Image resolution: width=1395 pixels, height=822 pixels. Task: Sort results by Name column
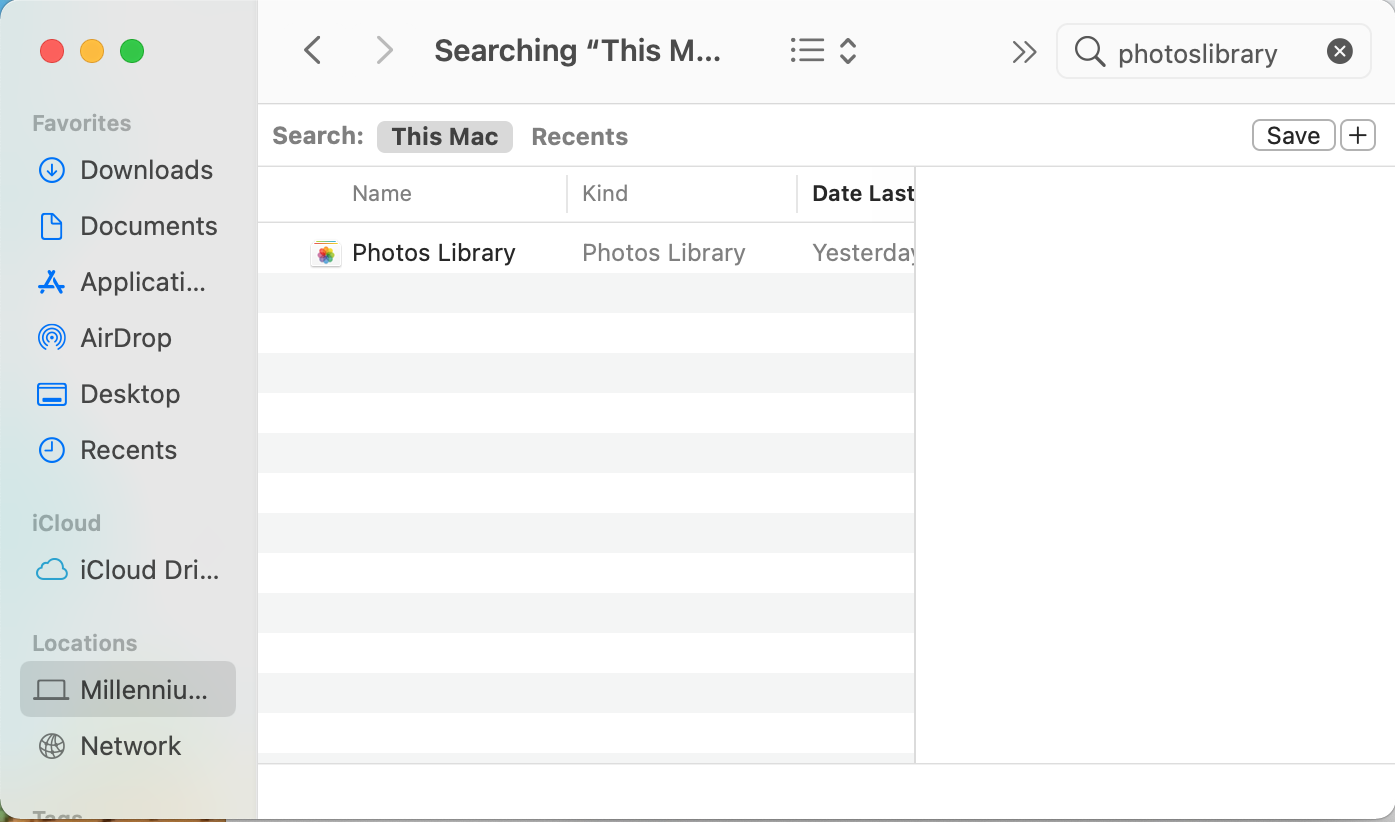(382, 194)
